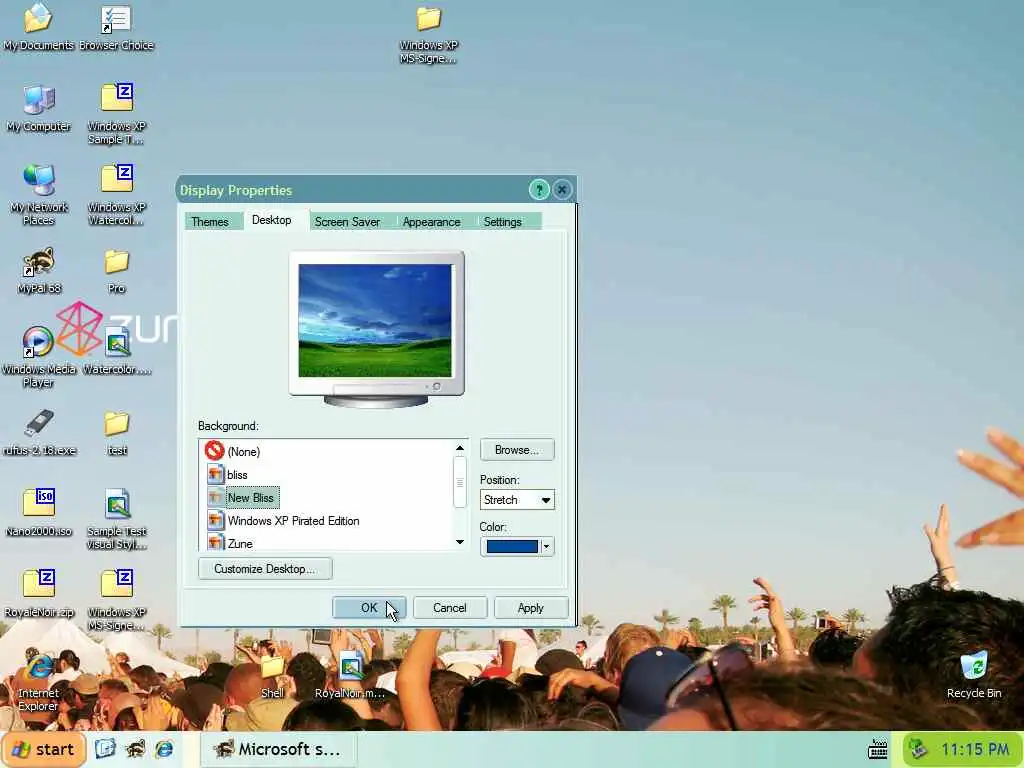1024x768 pixels.
Task: Select the Desktop tab
Action: click(x=272, y=220)
